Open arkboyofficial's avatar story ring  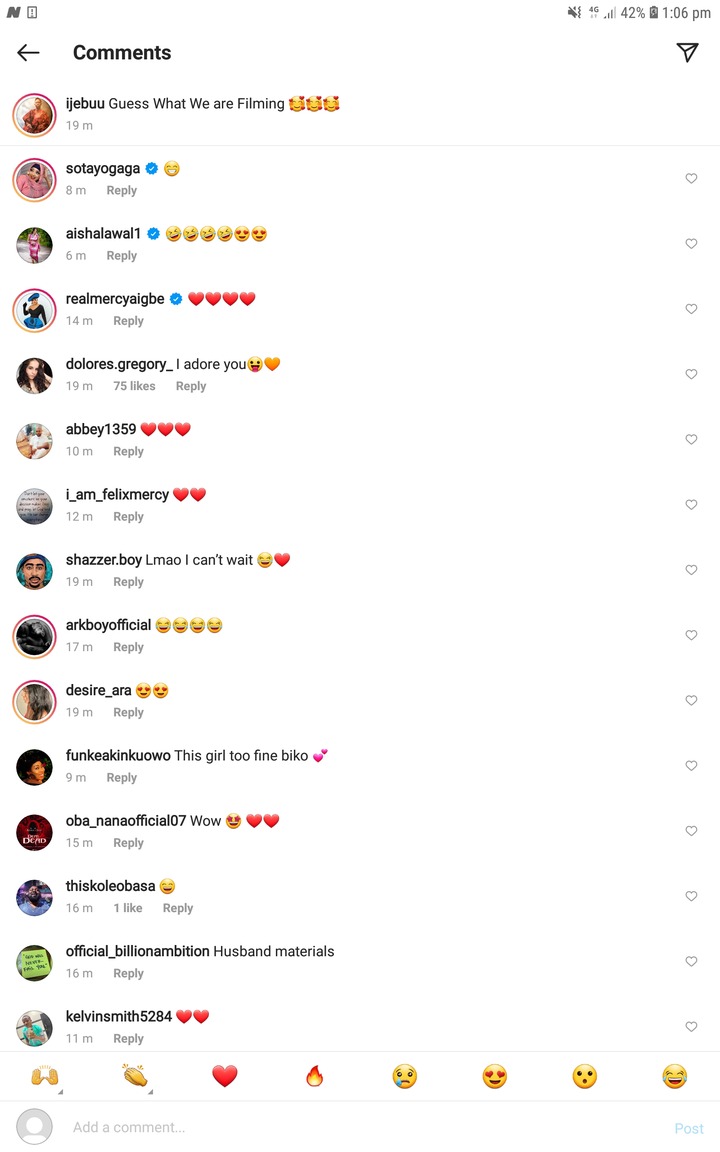click(x=35, y=636)
